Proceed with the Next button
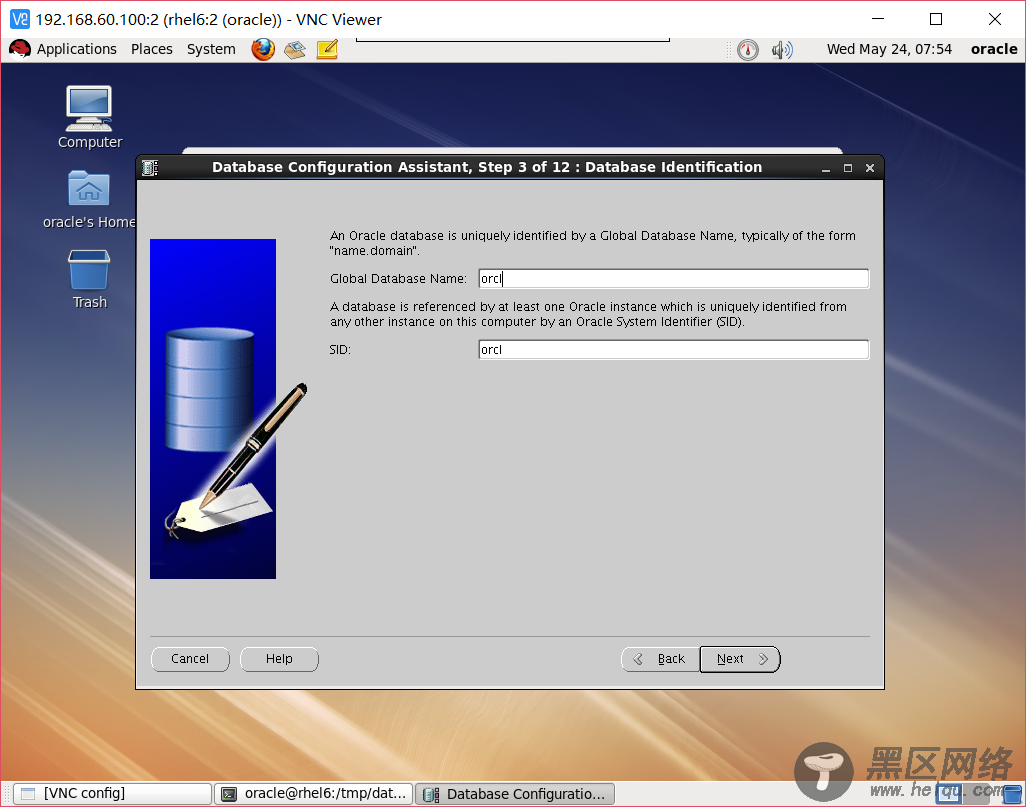This screenshot has height=807, width=1026. click(x=740, y=659)
